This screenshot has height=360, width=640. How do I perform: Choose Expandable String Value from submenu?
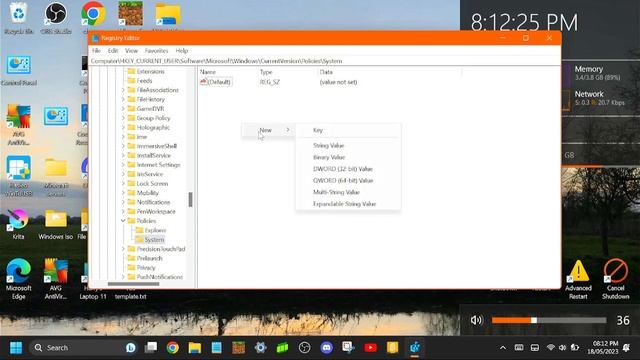click(x=348, y=204)
